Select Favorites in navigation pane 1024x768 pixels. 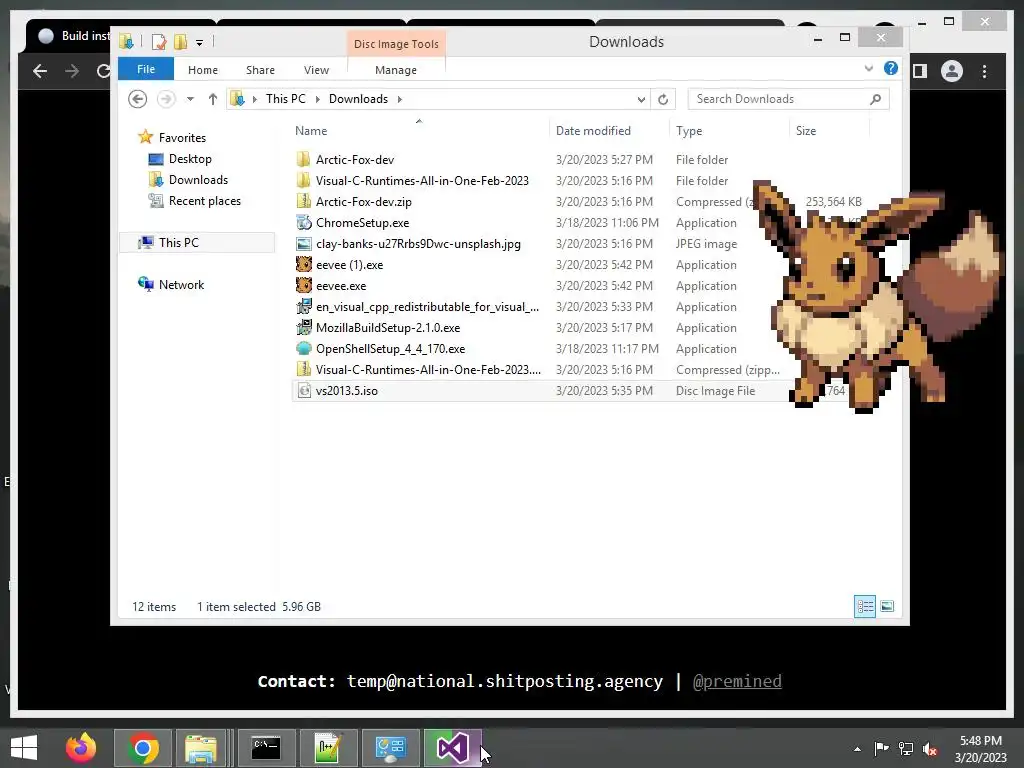click(x=182, y=138)
